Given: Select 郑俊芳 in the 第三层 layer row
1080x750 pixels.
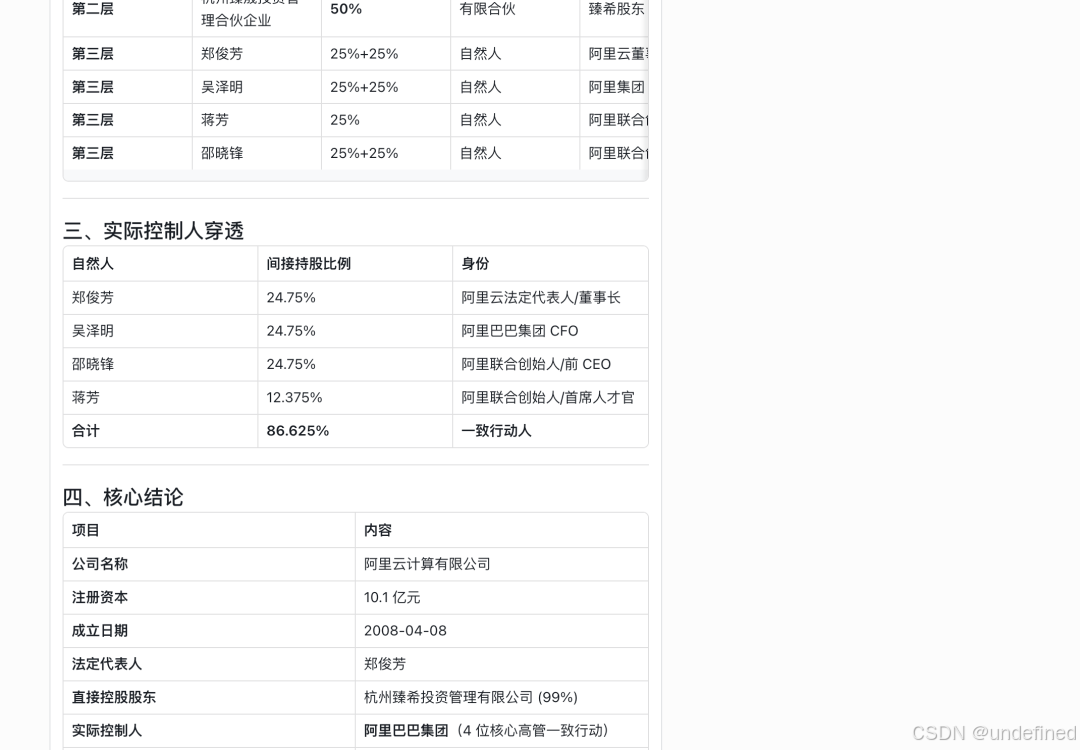Looking at the screenshot, I should tap(222, 54).
